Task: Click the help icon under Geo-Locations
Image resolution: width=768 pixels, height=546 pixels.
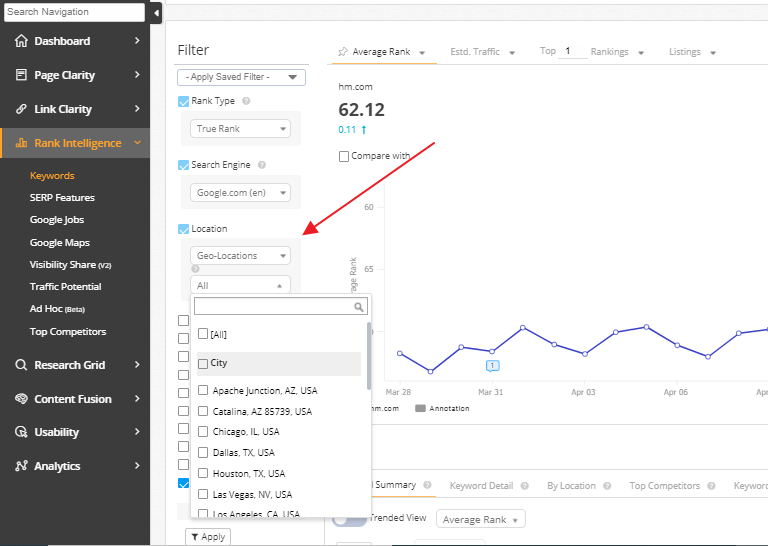Action: (195, 269)
